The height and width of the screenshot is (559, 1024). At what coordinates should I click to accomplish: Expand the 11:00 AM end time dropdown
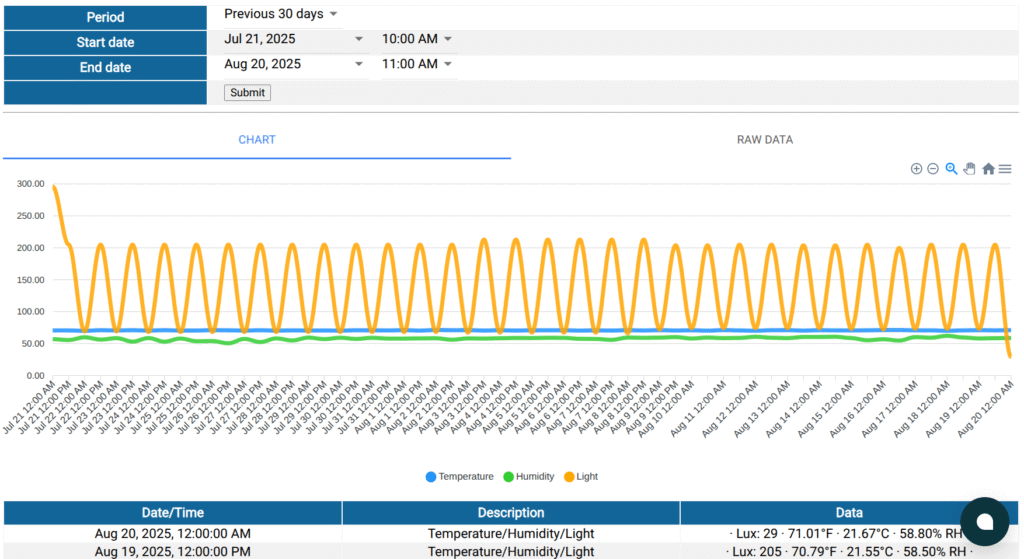417,64
